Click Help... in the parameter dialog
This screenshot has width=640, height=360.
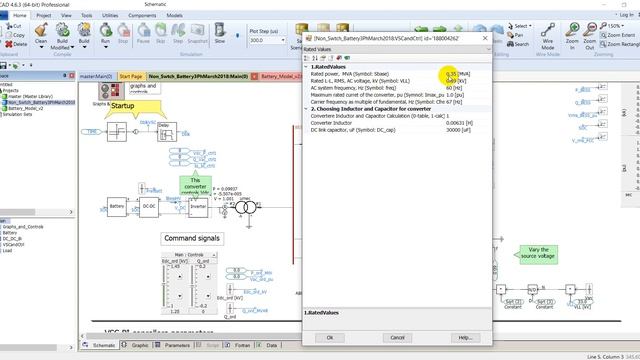(465, 338)
